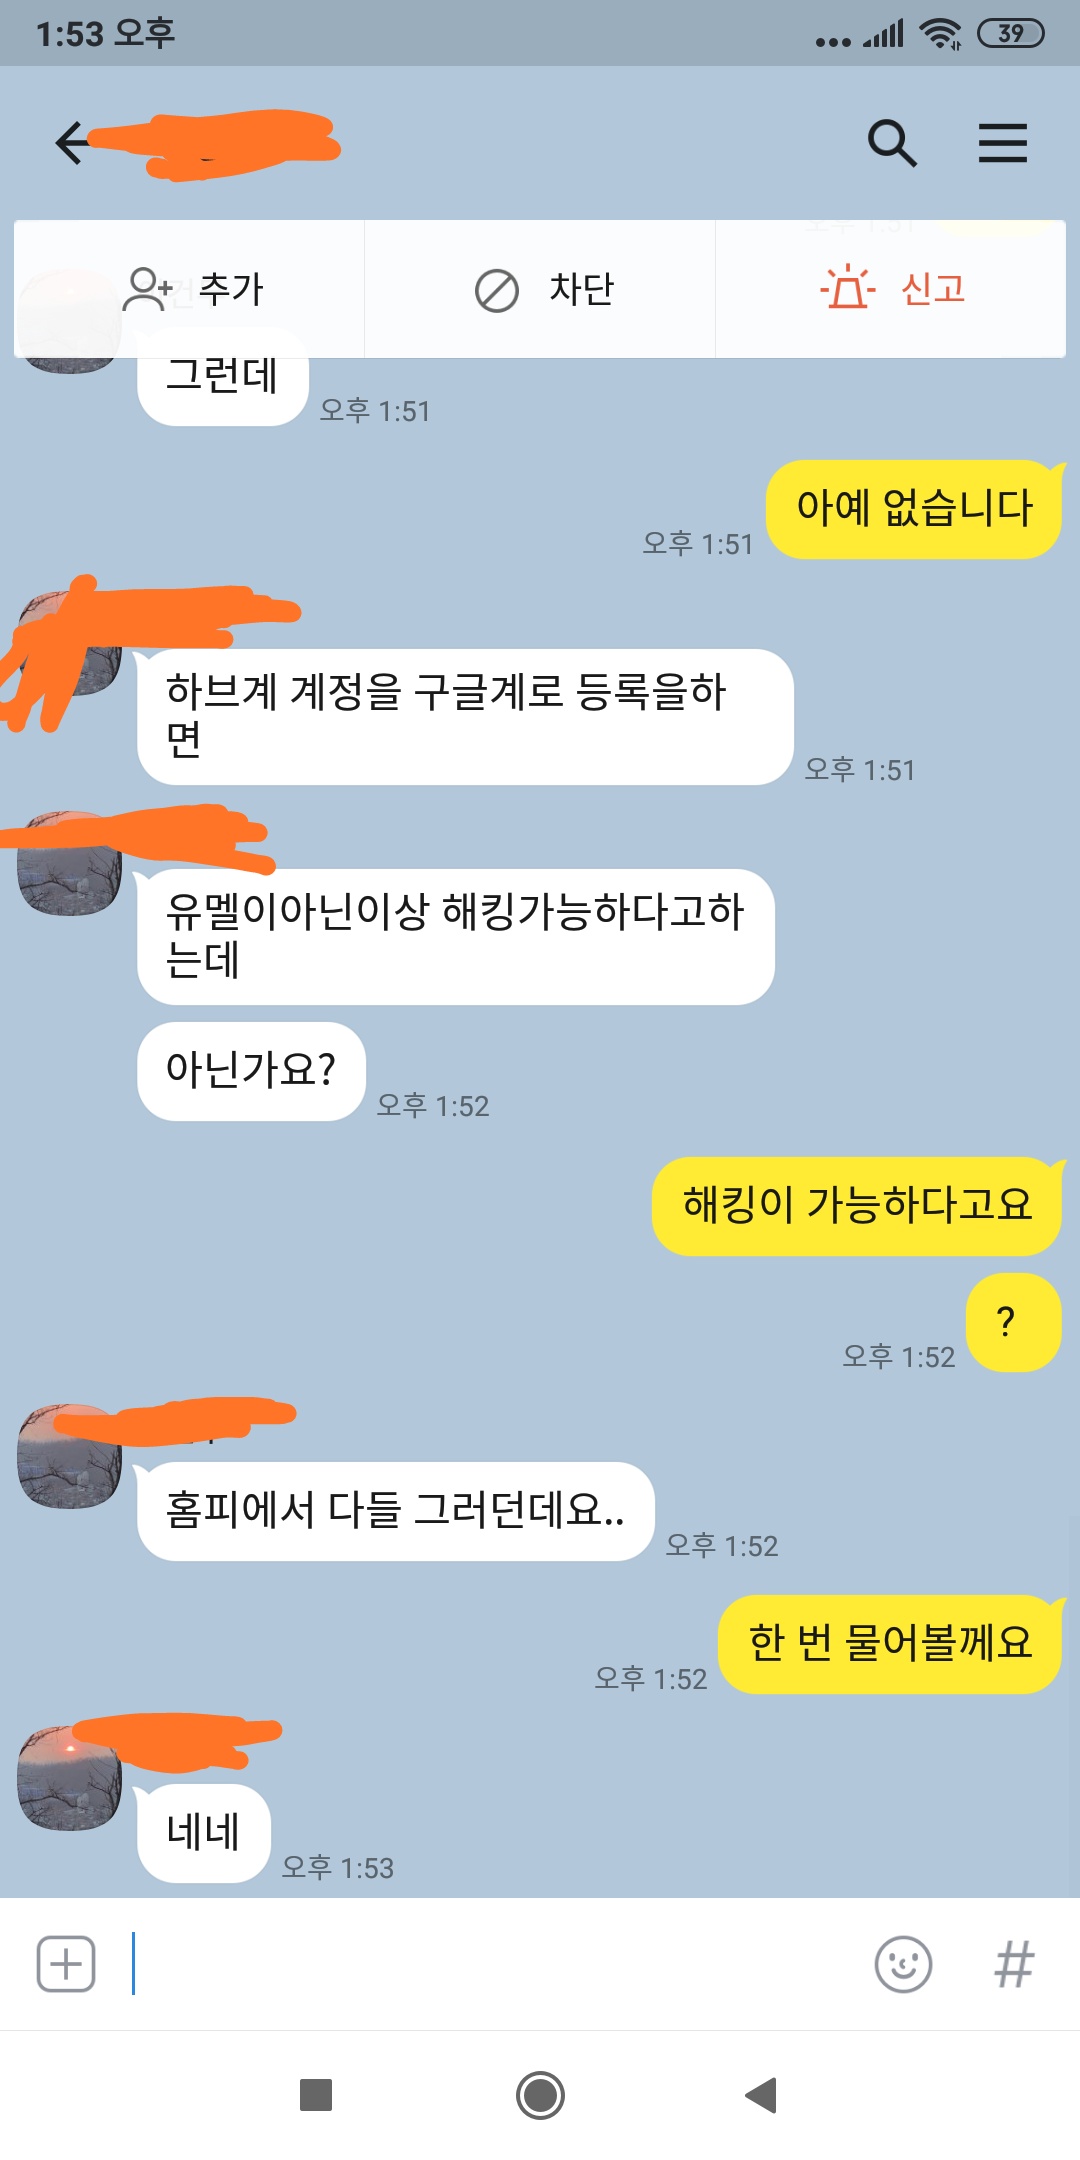
Task: Select the '아예 없습니다' yellow bubble
Action: (913, 509)
